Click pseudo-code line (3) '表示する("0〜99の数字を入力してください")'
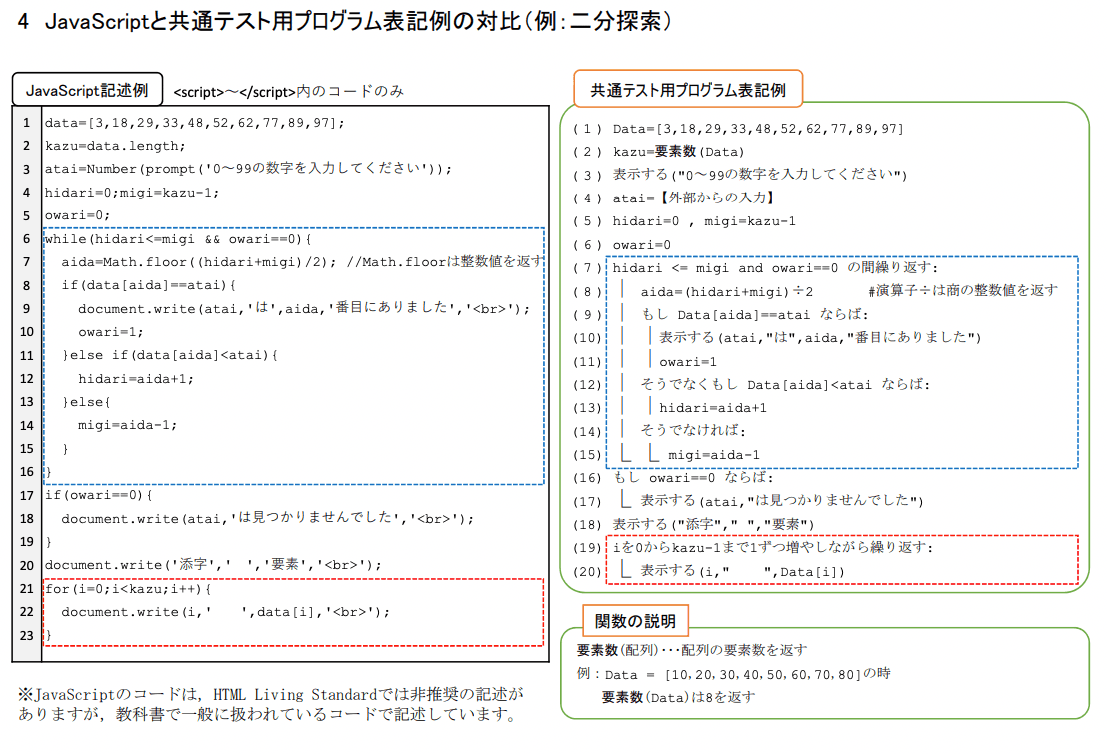 pos(760,174)
